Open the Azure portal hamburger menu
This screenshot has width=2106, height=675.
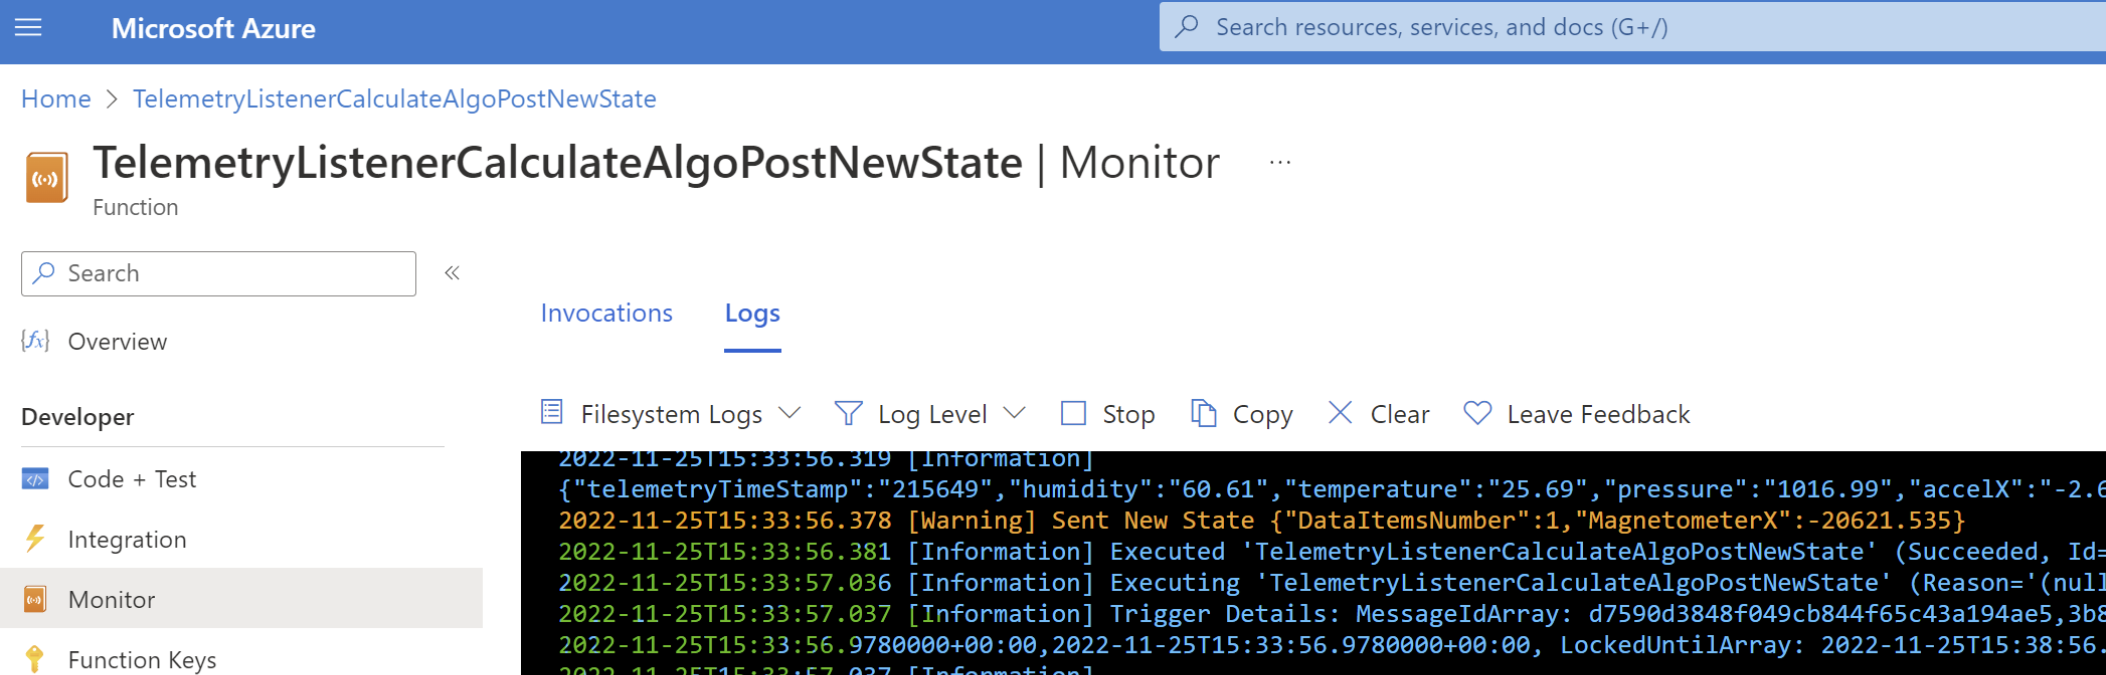pyautogui.click(x=29, y=28)
